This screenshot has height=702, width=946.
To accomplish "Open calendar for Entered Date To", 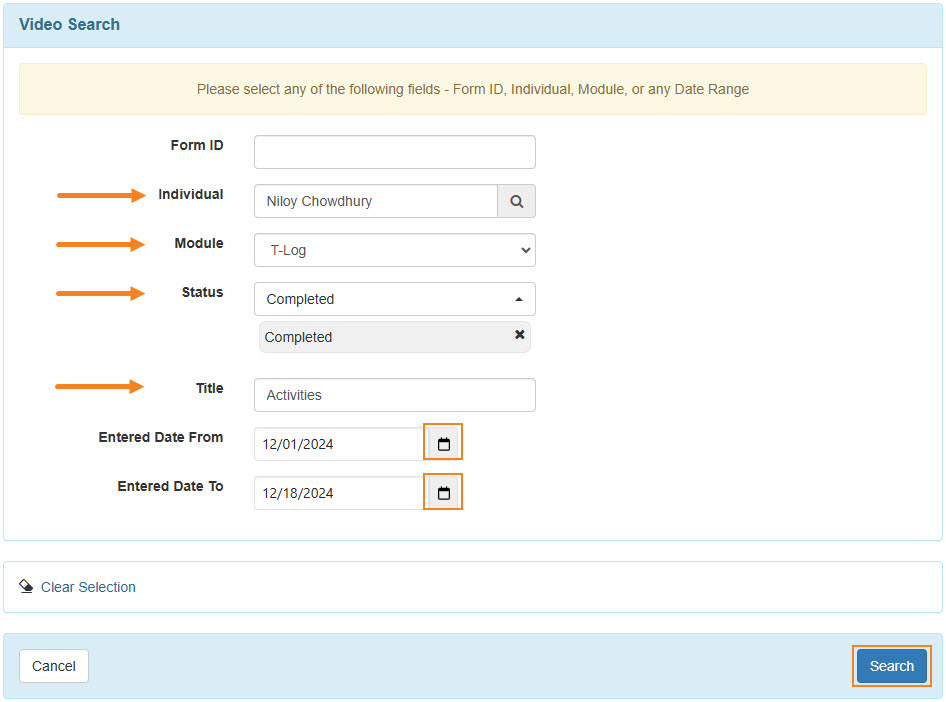I will [443, 493].
